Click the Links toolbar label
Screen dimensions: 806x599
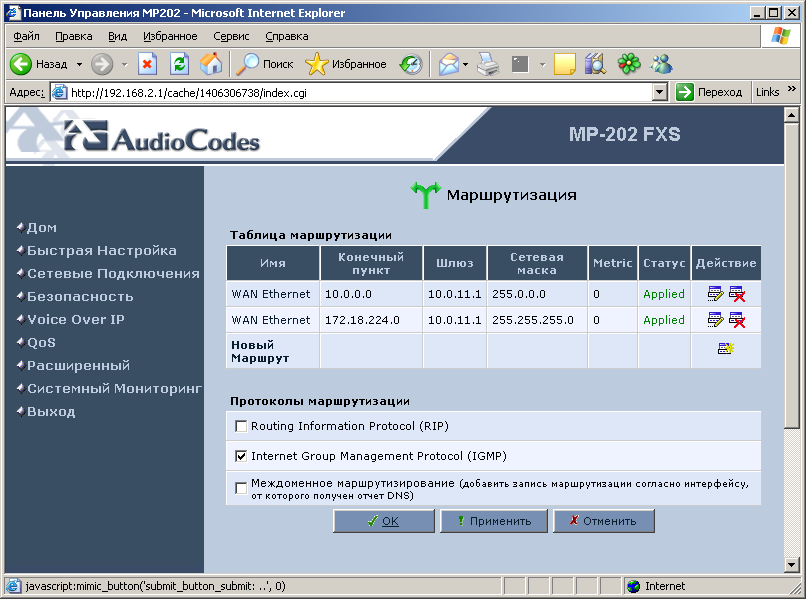[767, 93]
